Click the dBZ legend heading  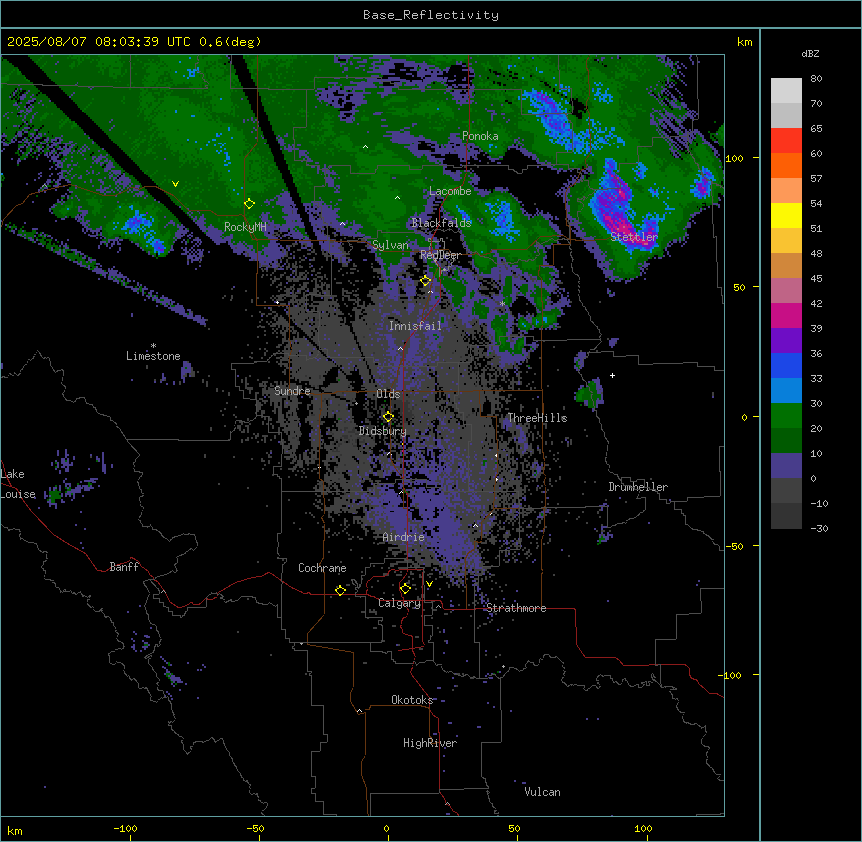[x=810, y=54]
